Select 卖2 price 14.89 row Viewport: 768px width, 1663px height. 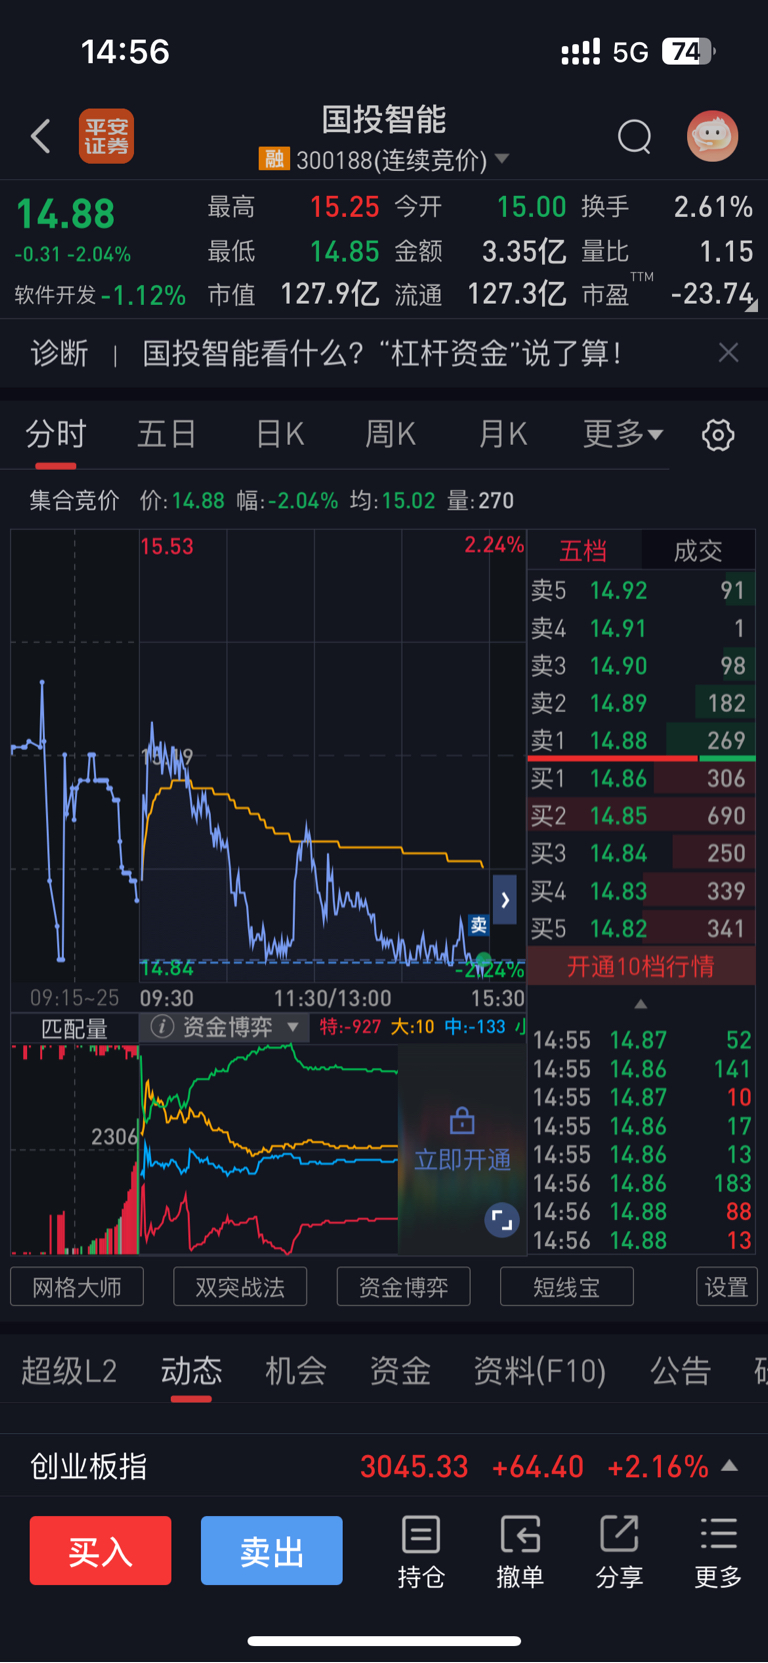pyautogui.click(x=641, y=704)
